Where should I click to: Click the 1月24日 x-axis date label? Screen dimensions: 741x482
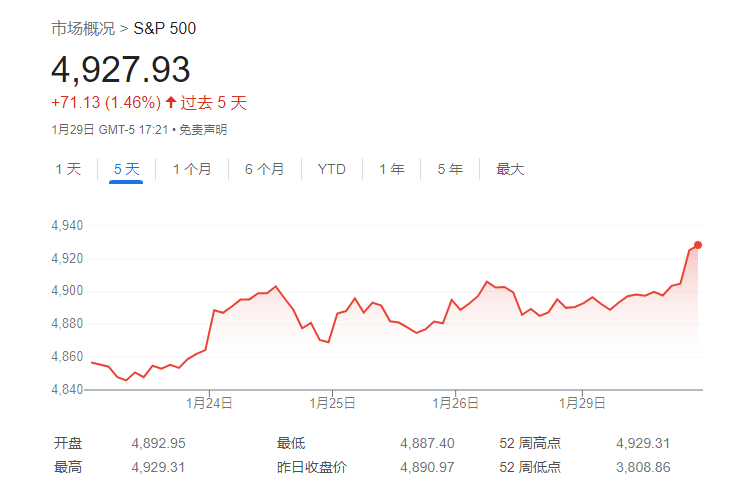pyautogui.click(x=209, y=403)
